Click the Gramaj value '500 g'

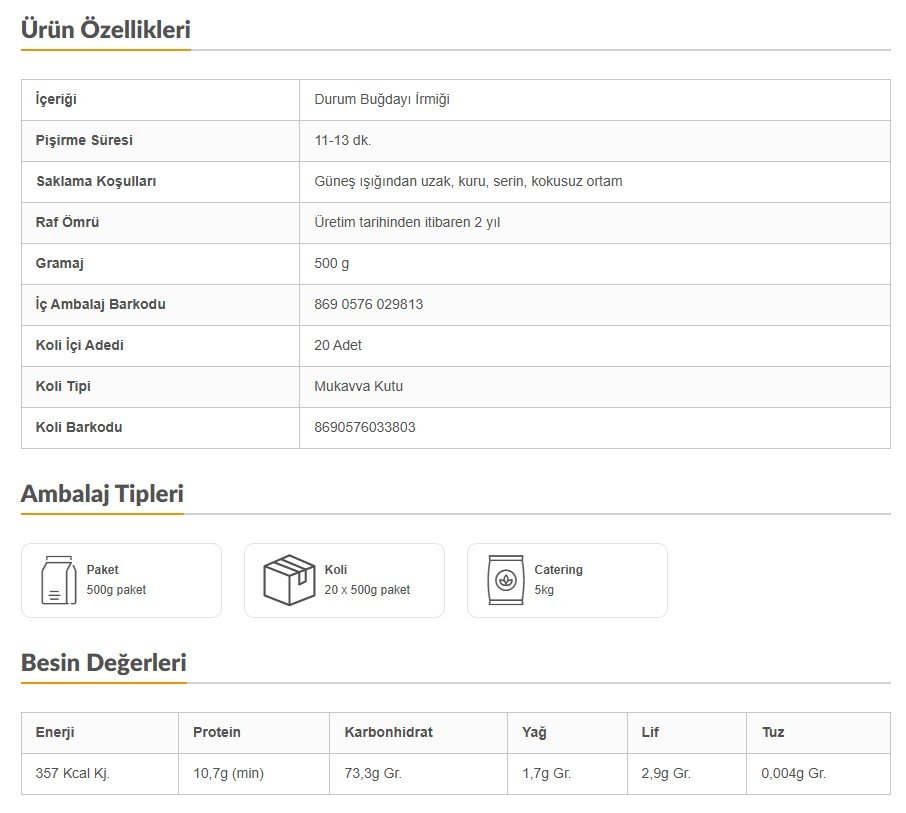[x=331, y=263]
